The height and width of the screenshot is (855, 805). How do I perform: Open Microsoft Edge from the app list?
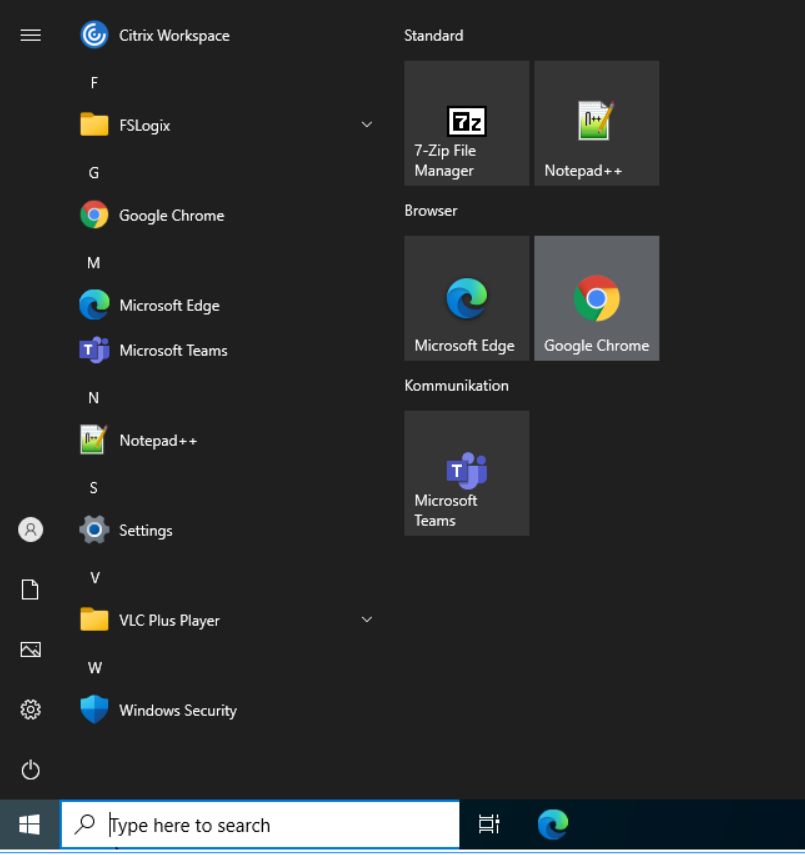(x=226, y=305)
